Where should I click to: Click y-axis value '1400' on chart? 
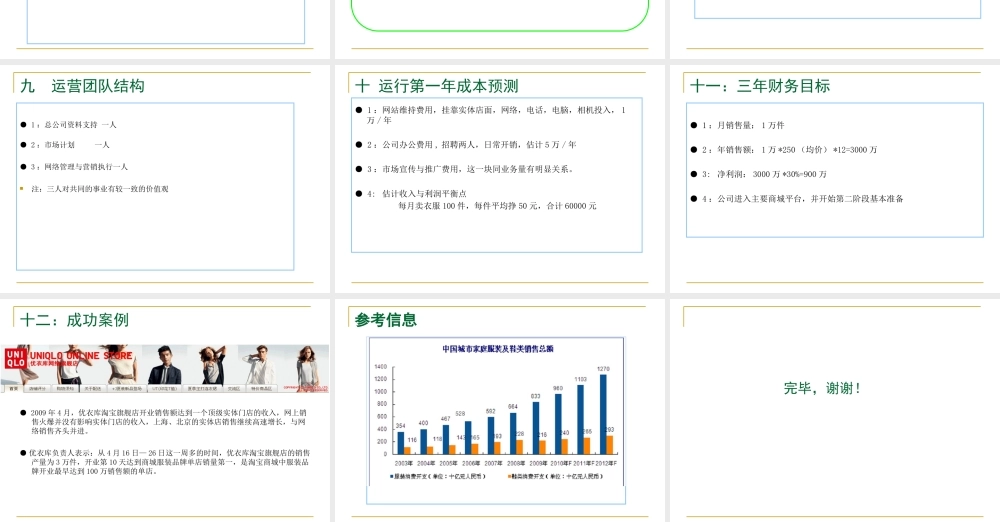(x=381, y=367)
